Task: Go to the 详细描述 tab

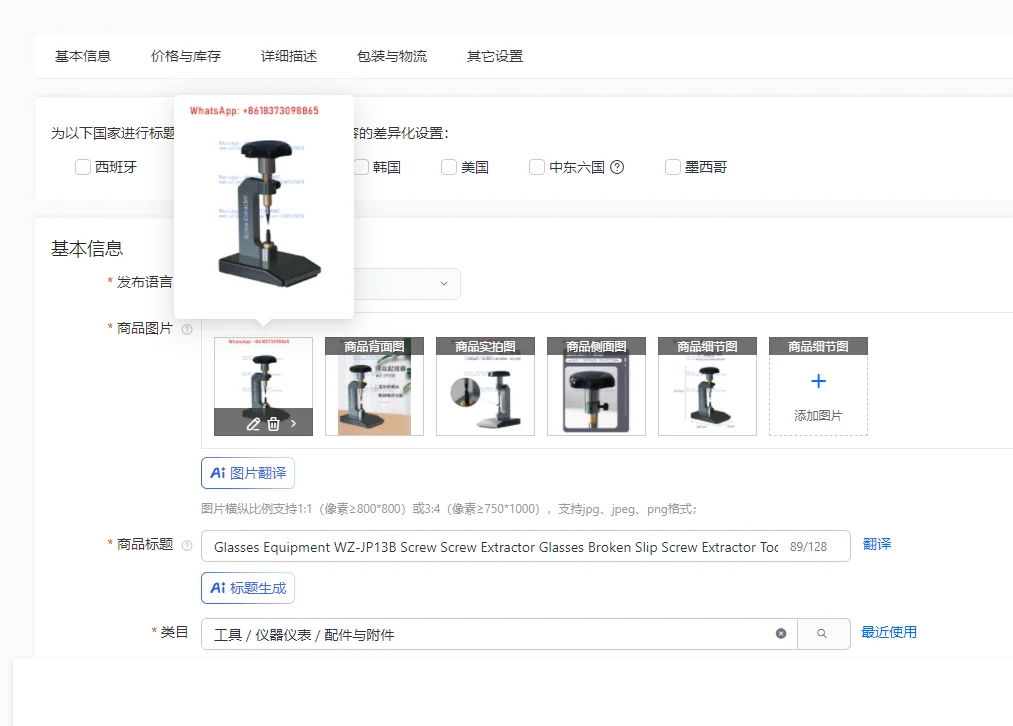Action: 289,56
